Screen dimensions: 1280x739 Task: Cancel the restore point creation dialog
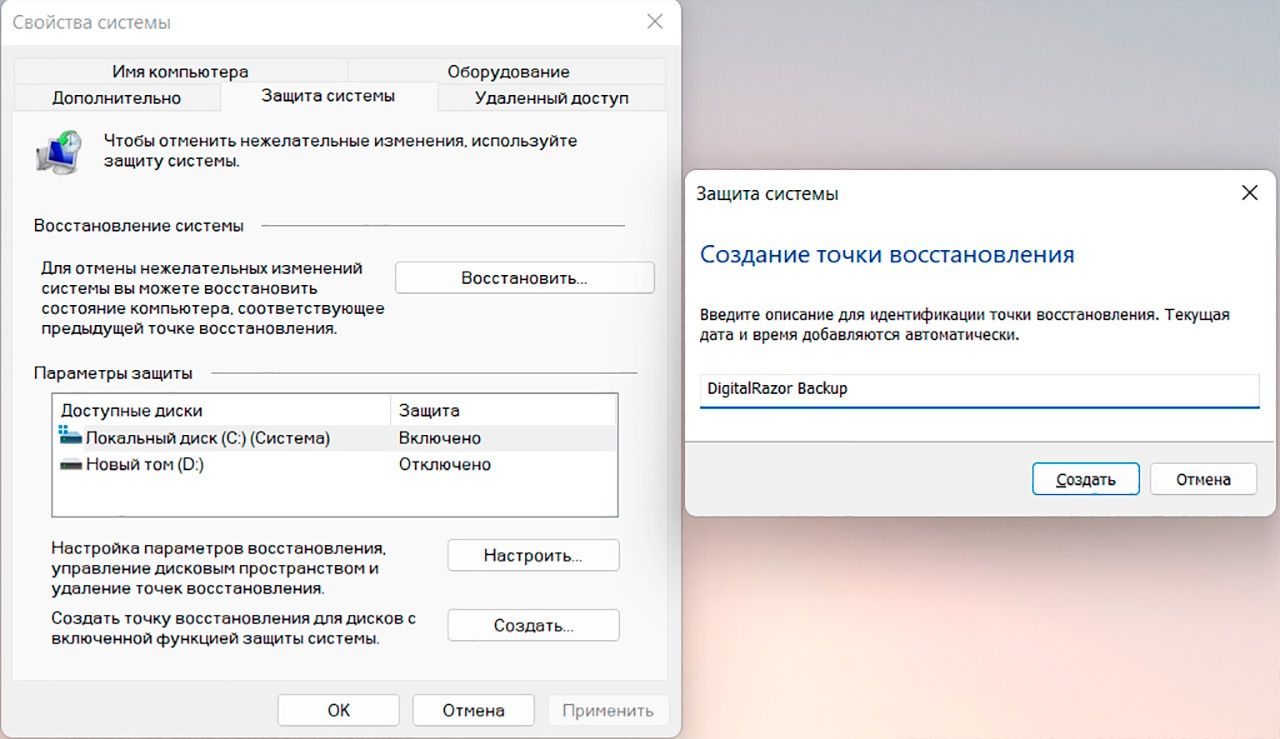pyautogui.click(x=1202, y=479)
